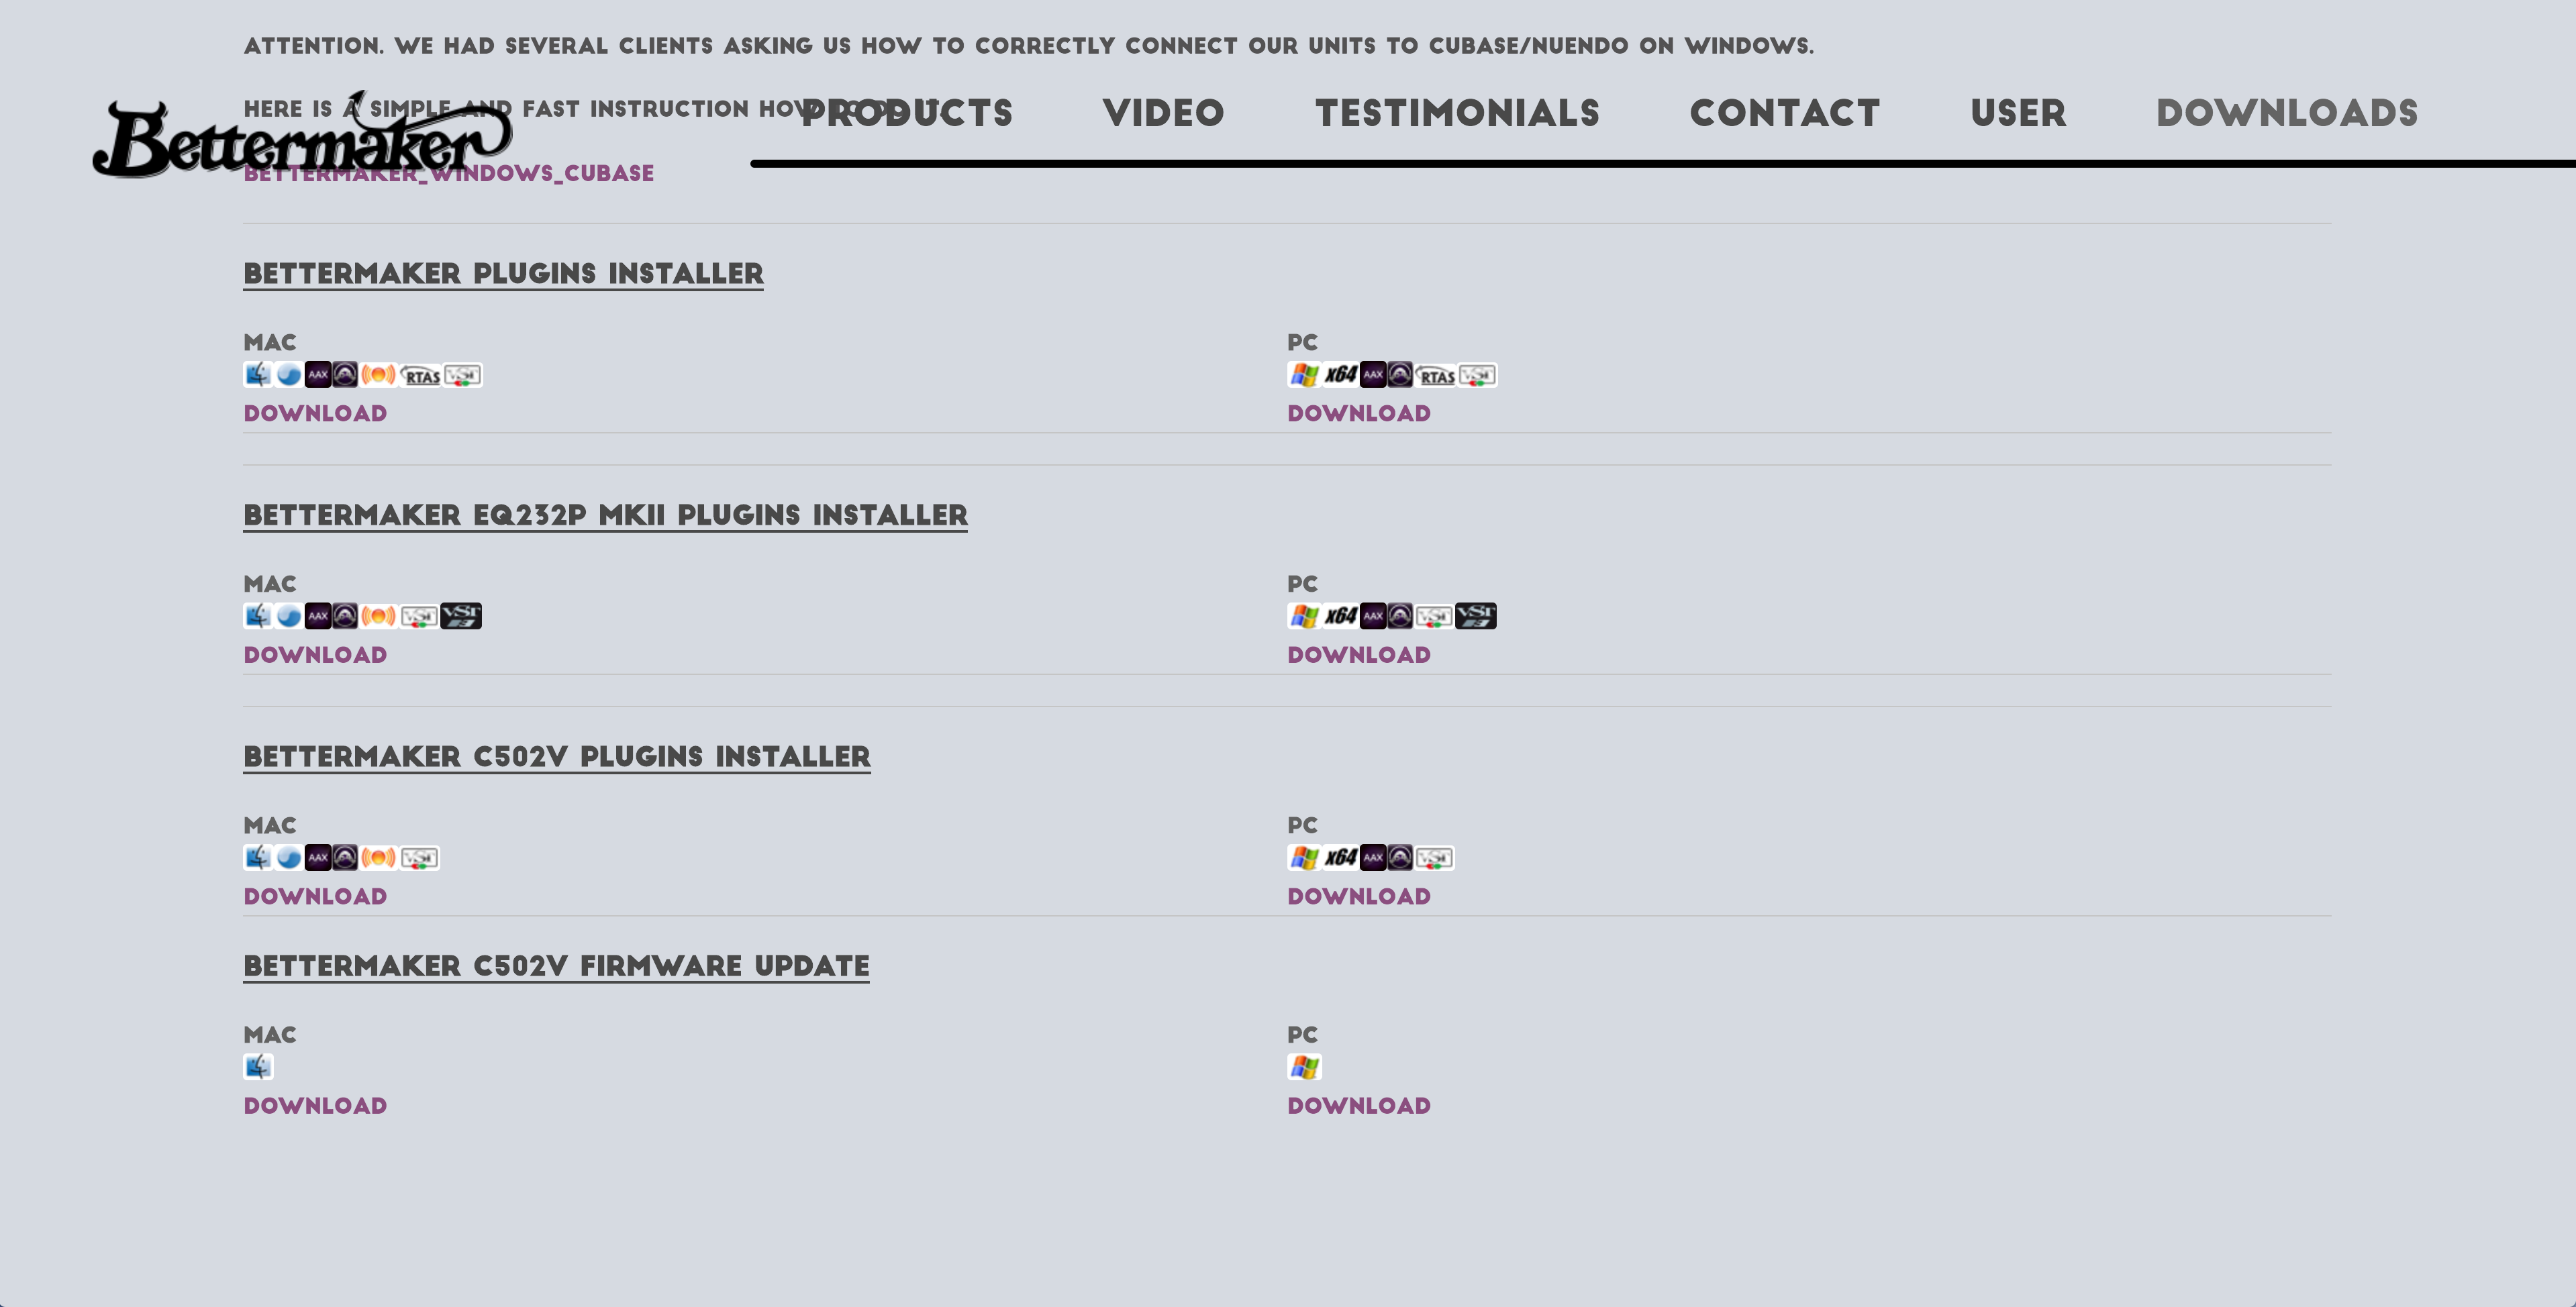
Task: Open the Testimonials page
Action: point(1457,113)
